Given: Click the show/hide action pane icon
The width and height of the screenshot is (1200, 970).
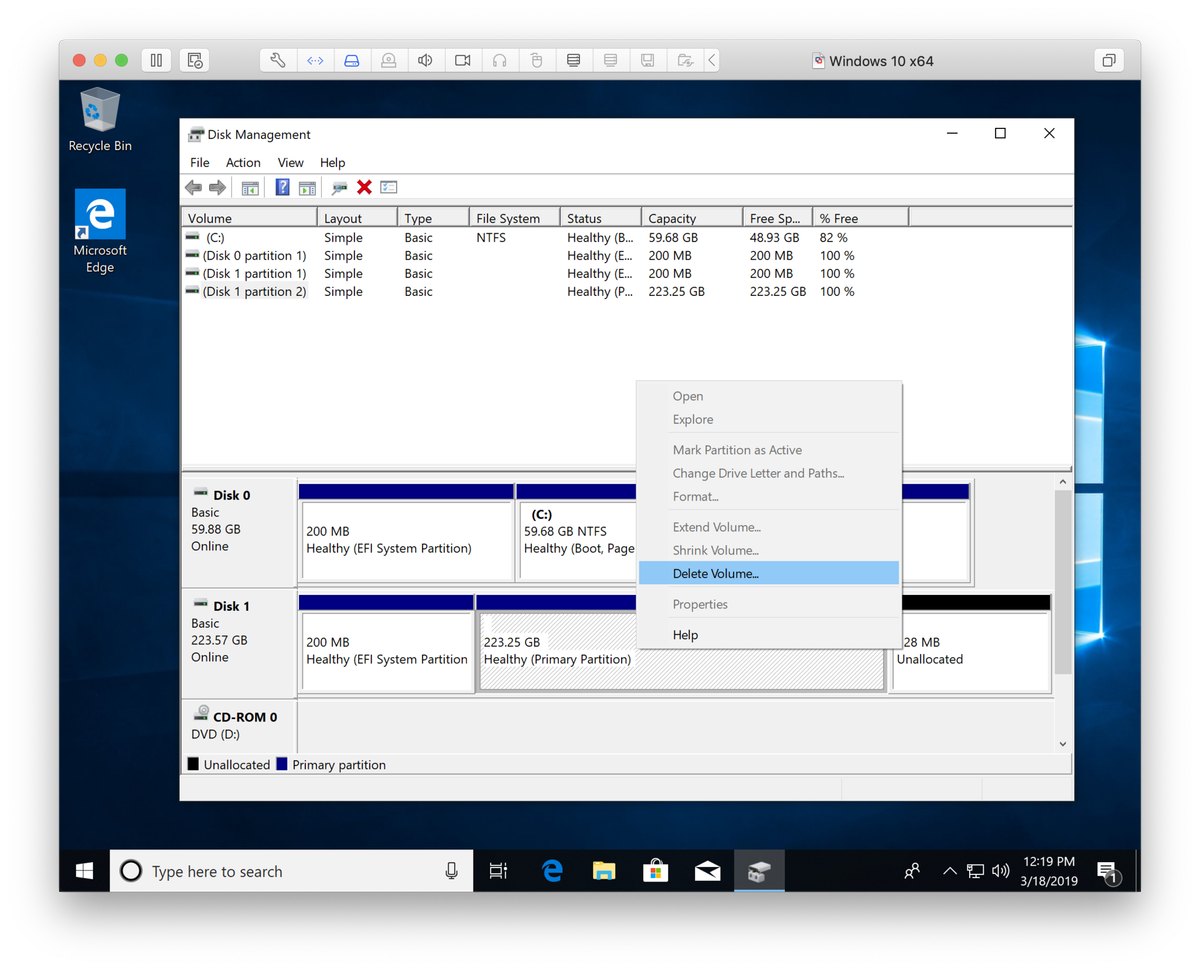Looking at the screenshot, I should point(307,187).
